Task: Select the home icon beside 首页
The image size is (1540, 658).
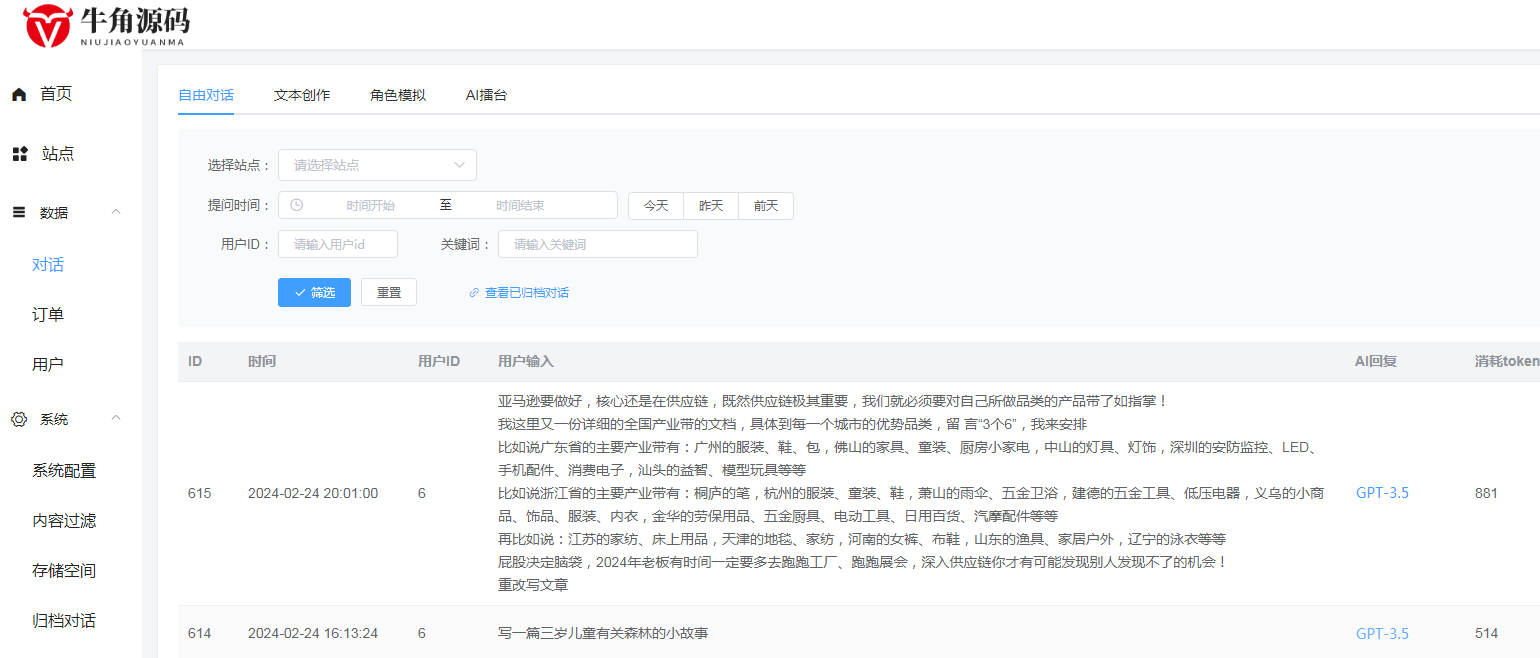Action: (18, 93)
